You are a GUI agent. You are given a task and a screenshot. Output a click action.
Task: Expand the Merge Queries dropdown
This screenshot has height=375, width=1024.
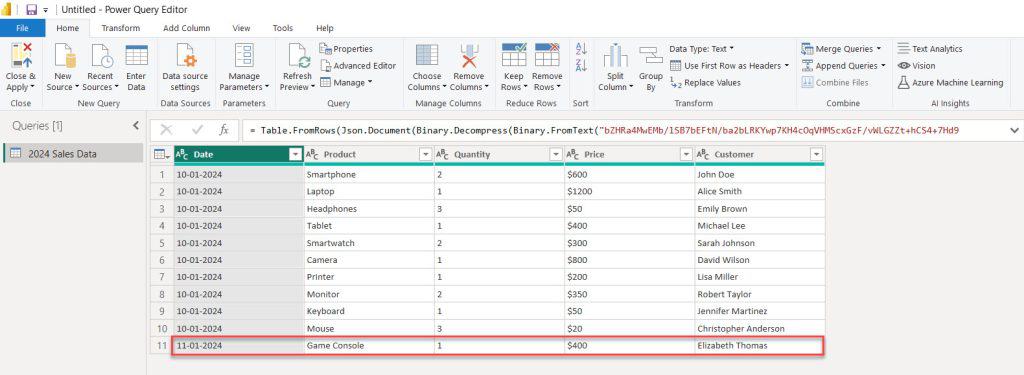point(878,49)
